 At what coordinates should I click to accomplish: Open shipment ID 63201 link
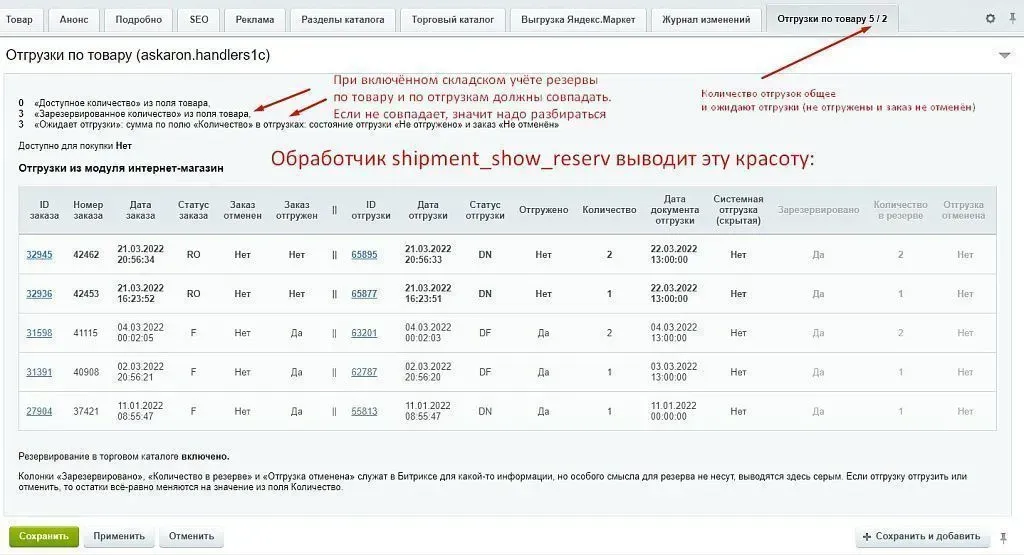[364, 333]
